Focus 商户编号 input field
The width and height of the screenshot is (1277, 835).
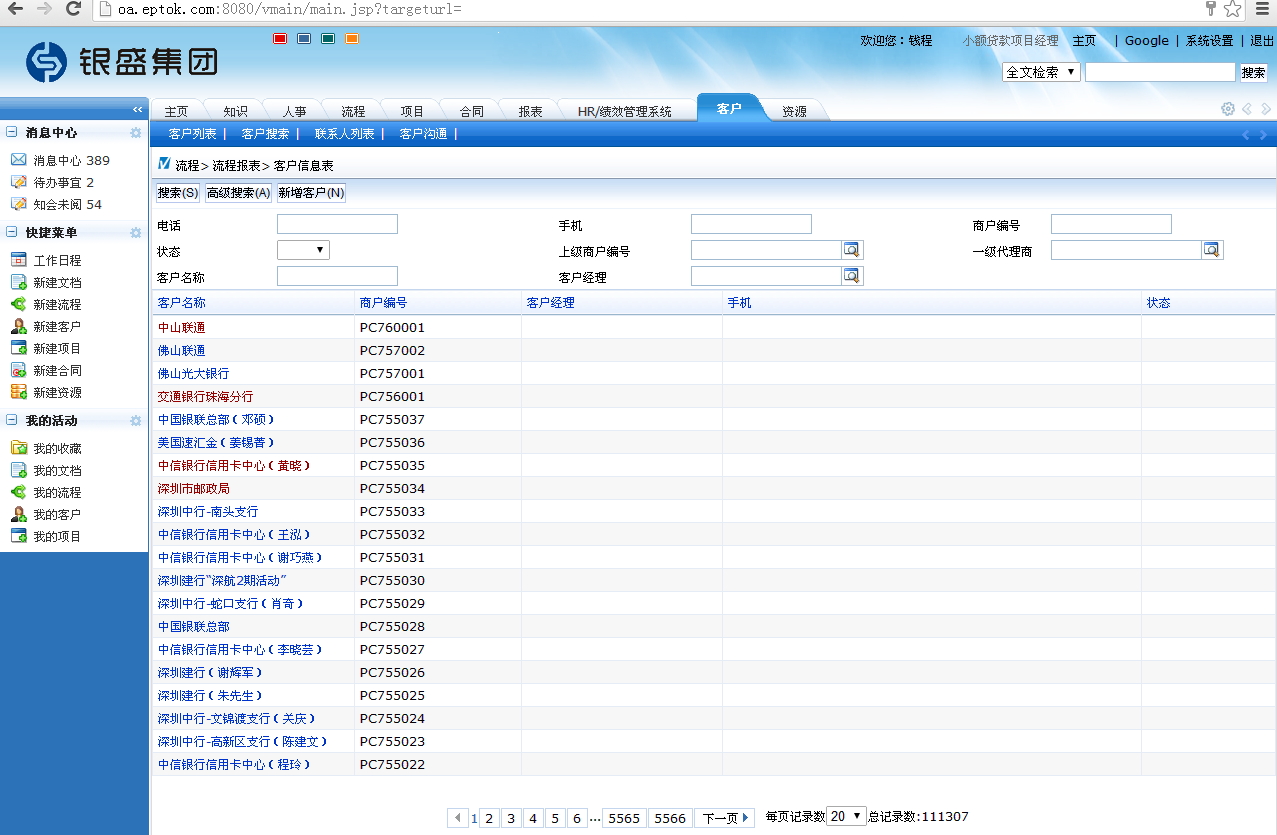point(1111,224)
